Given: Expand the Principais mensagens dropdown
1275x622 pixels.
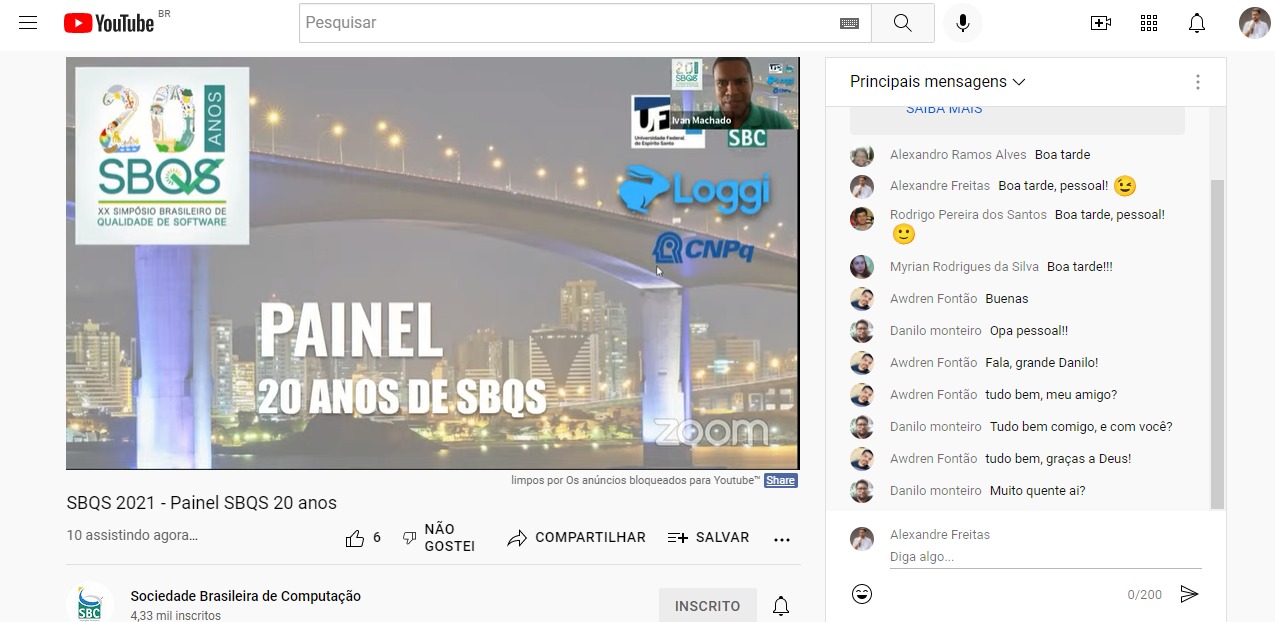Looking at the screenshot, I should click(937, 82).
